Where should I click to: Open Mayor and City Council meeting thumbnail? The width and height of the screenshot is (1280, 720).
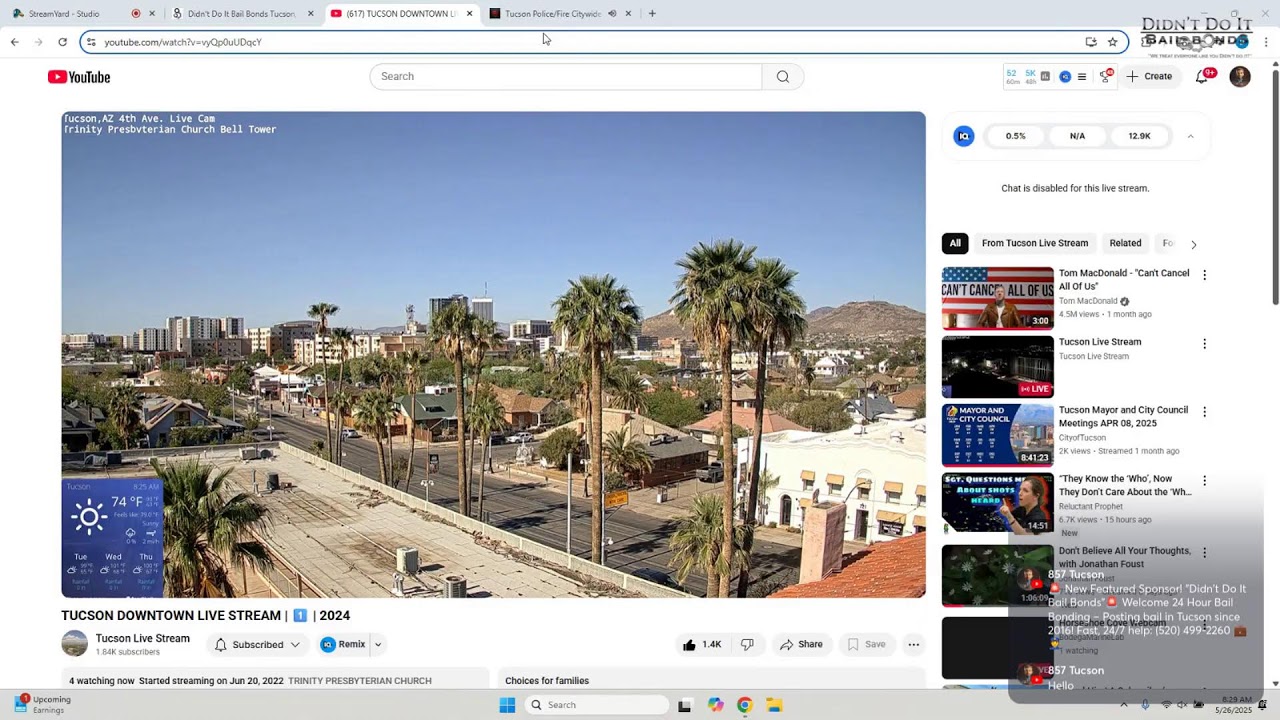coord(998,436)
